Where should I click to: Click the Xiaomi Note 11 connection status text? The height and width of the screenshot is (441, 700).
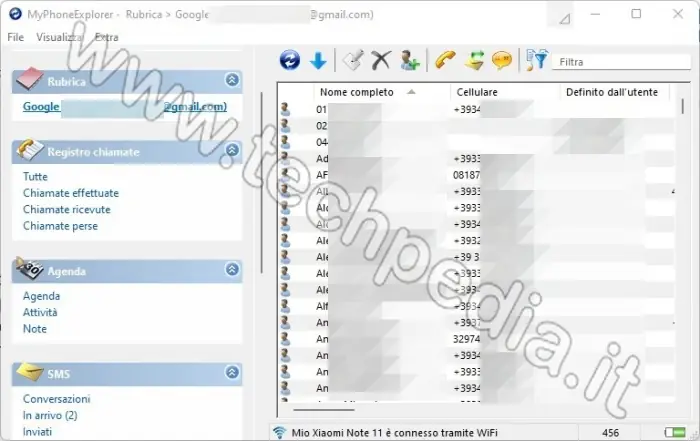395,433
